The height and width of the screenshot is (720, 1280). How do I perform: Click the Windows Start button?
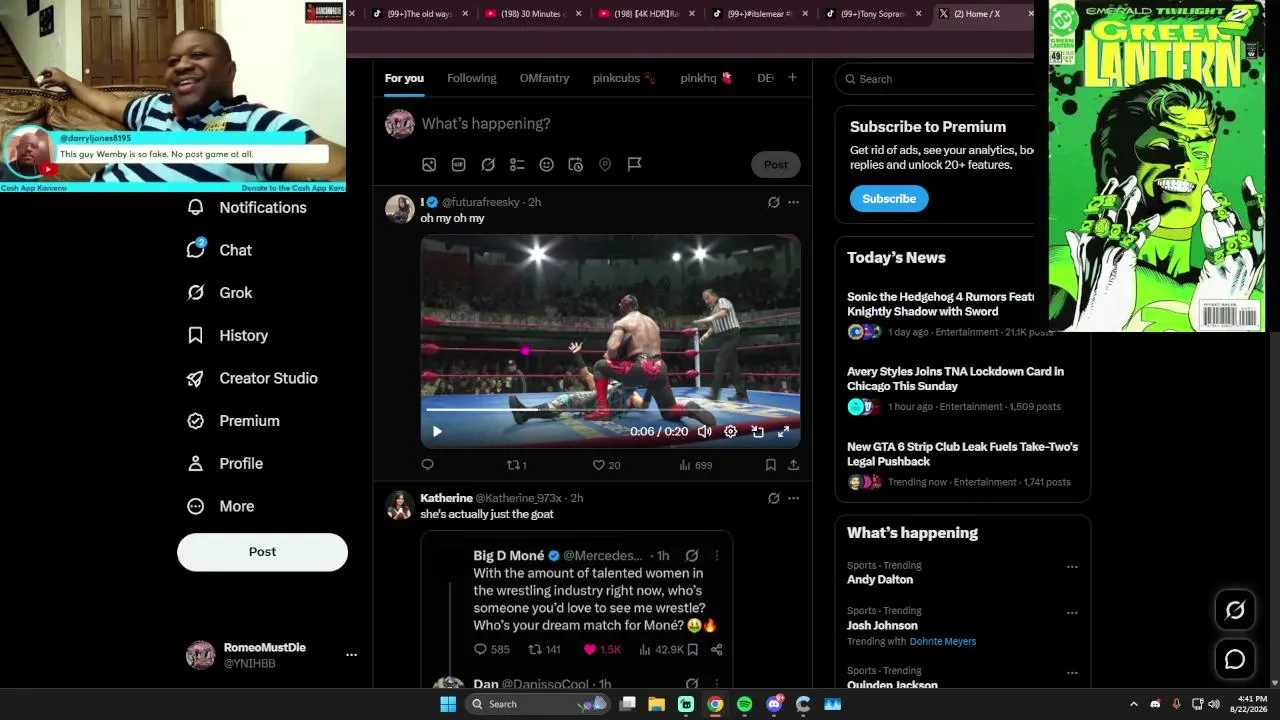[448, 704]
